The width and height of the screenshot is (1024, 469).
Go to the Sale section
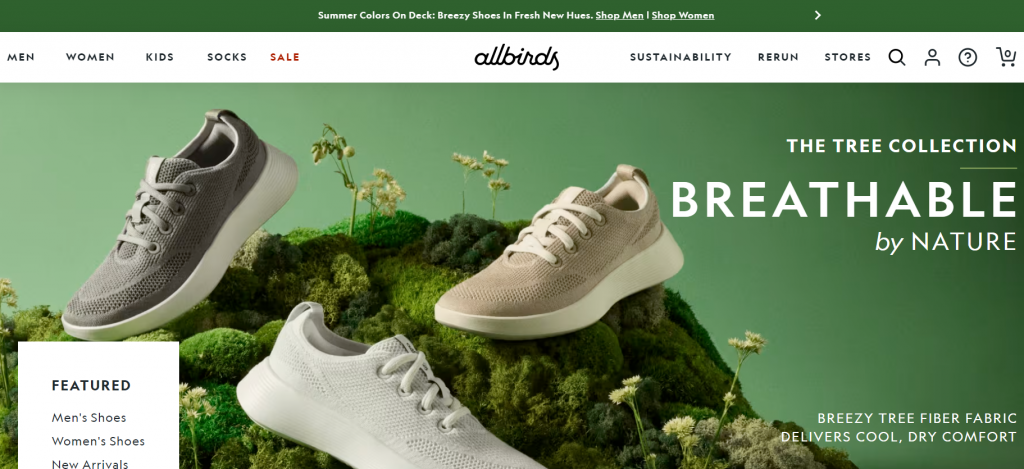coord(285,57)
